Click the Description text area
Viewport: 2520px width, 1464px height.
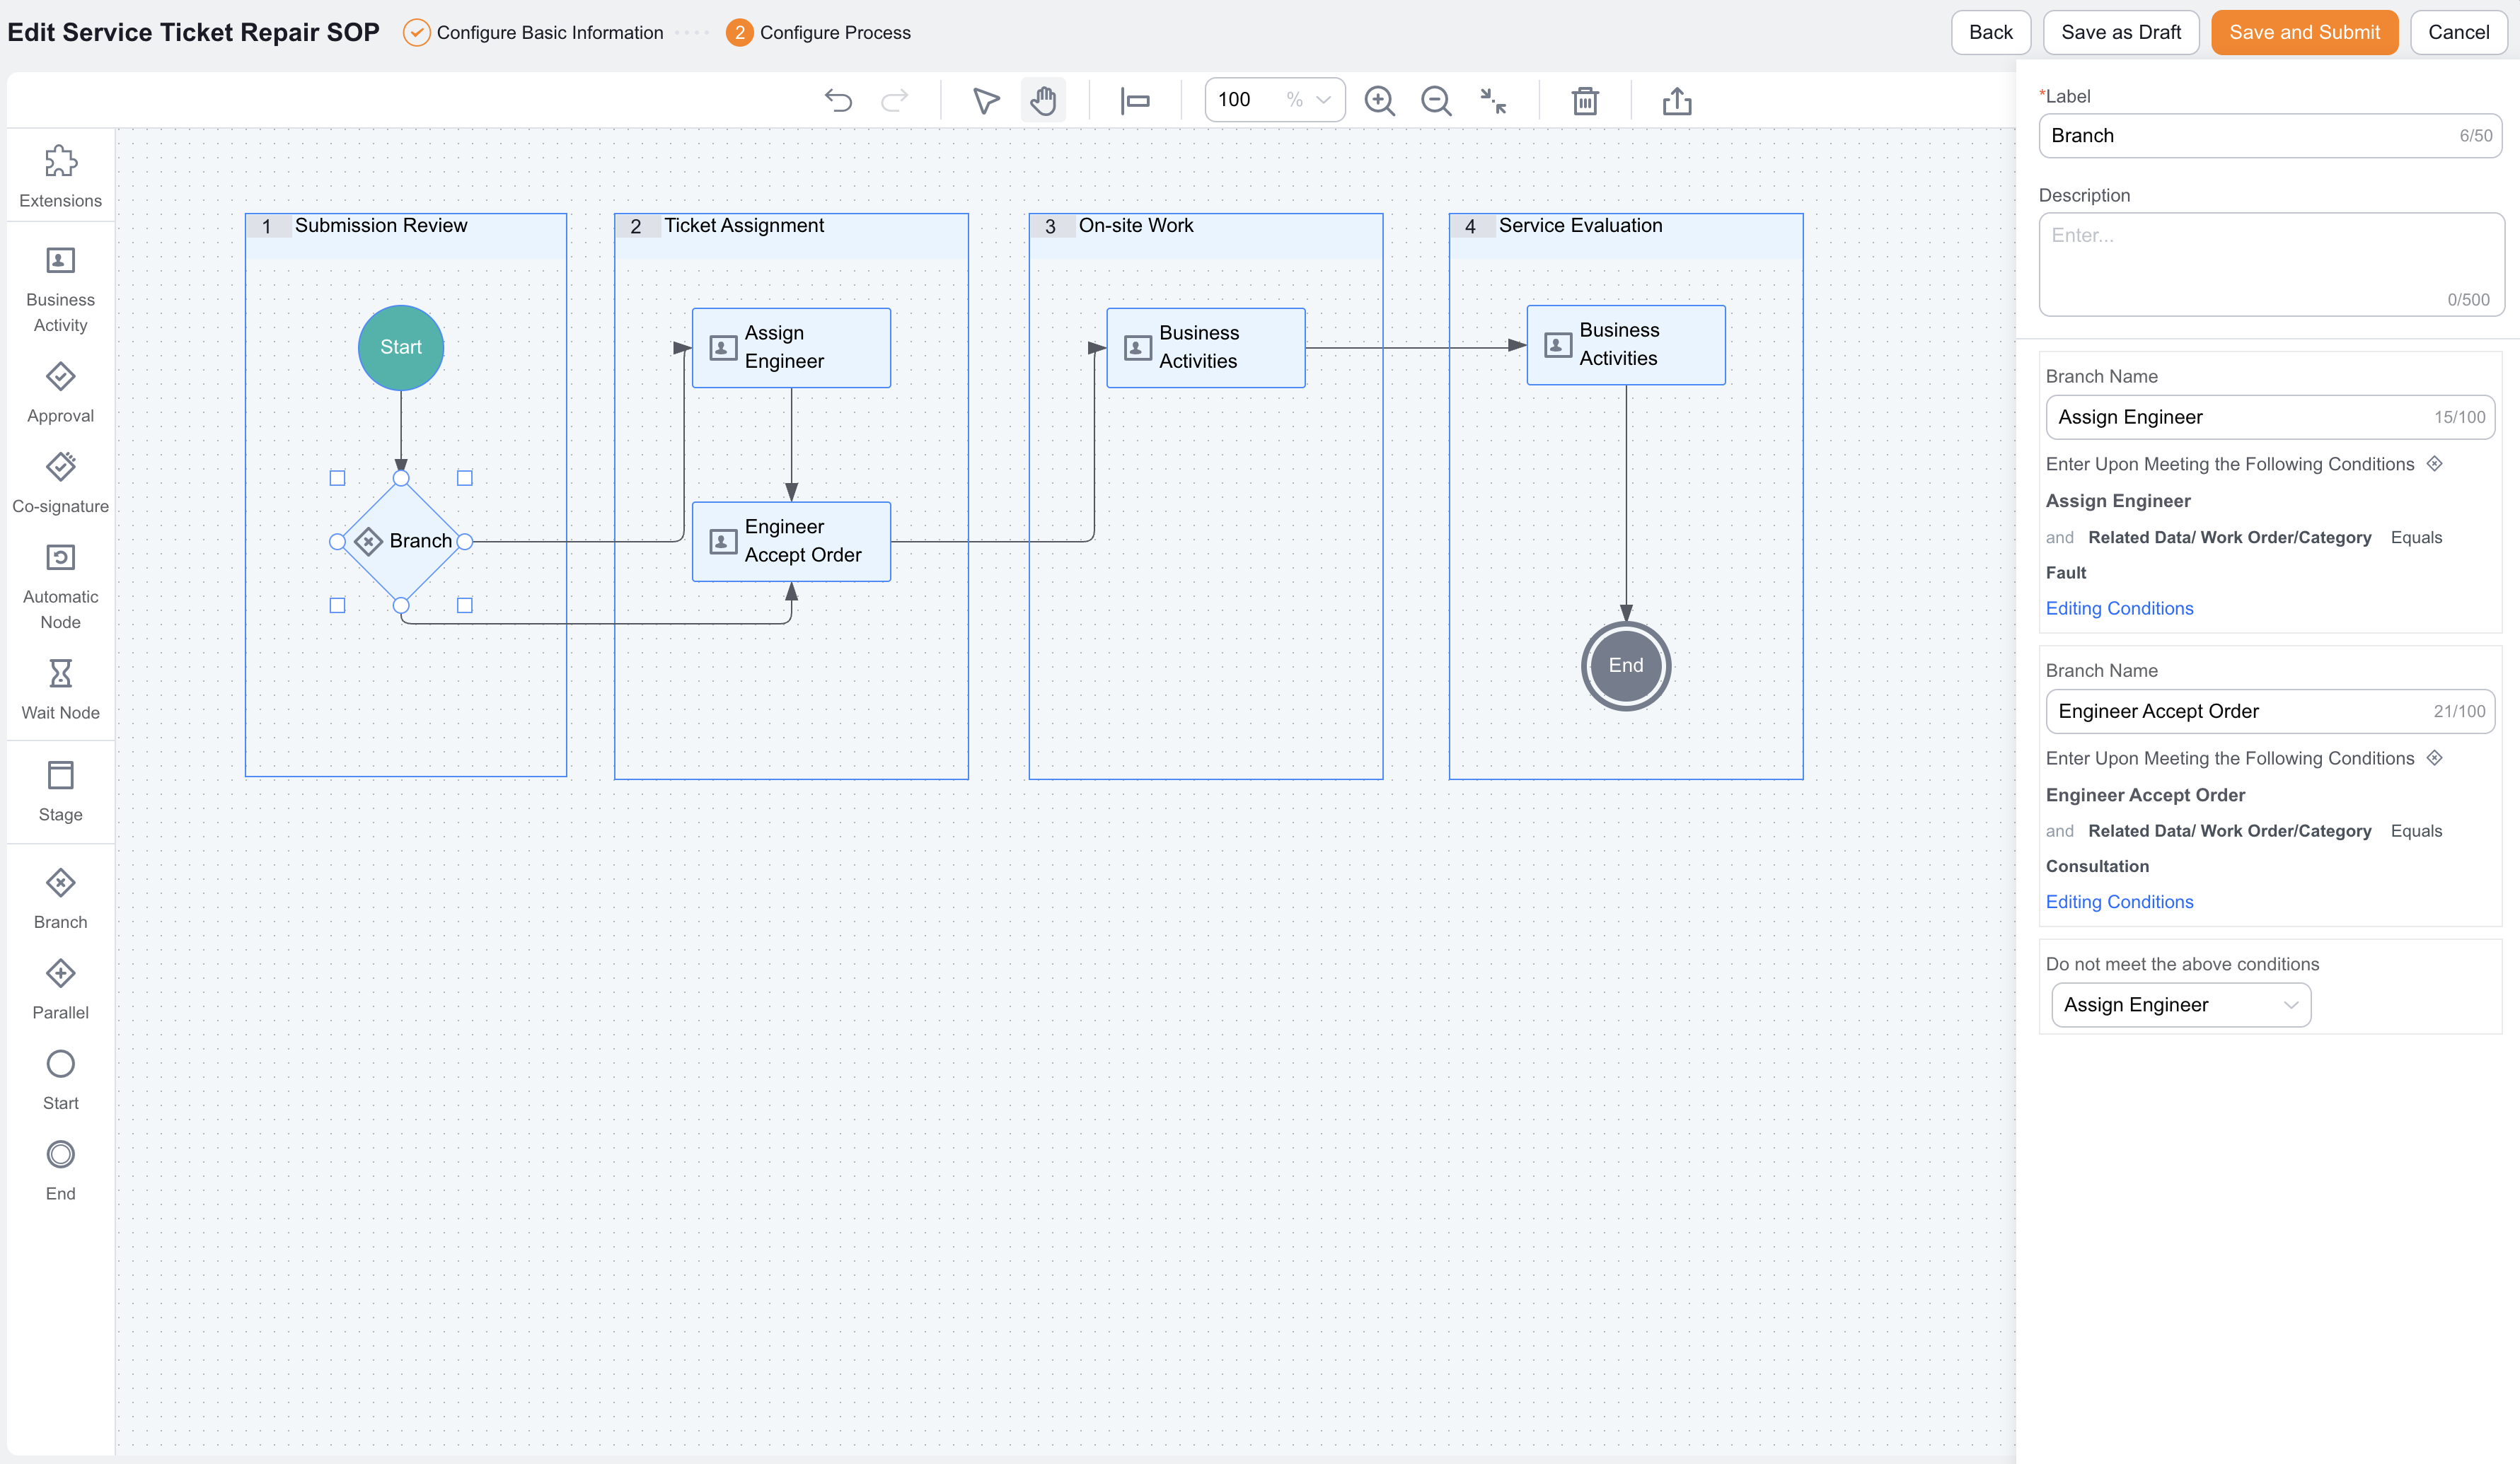coord(2271,264)
